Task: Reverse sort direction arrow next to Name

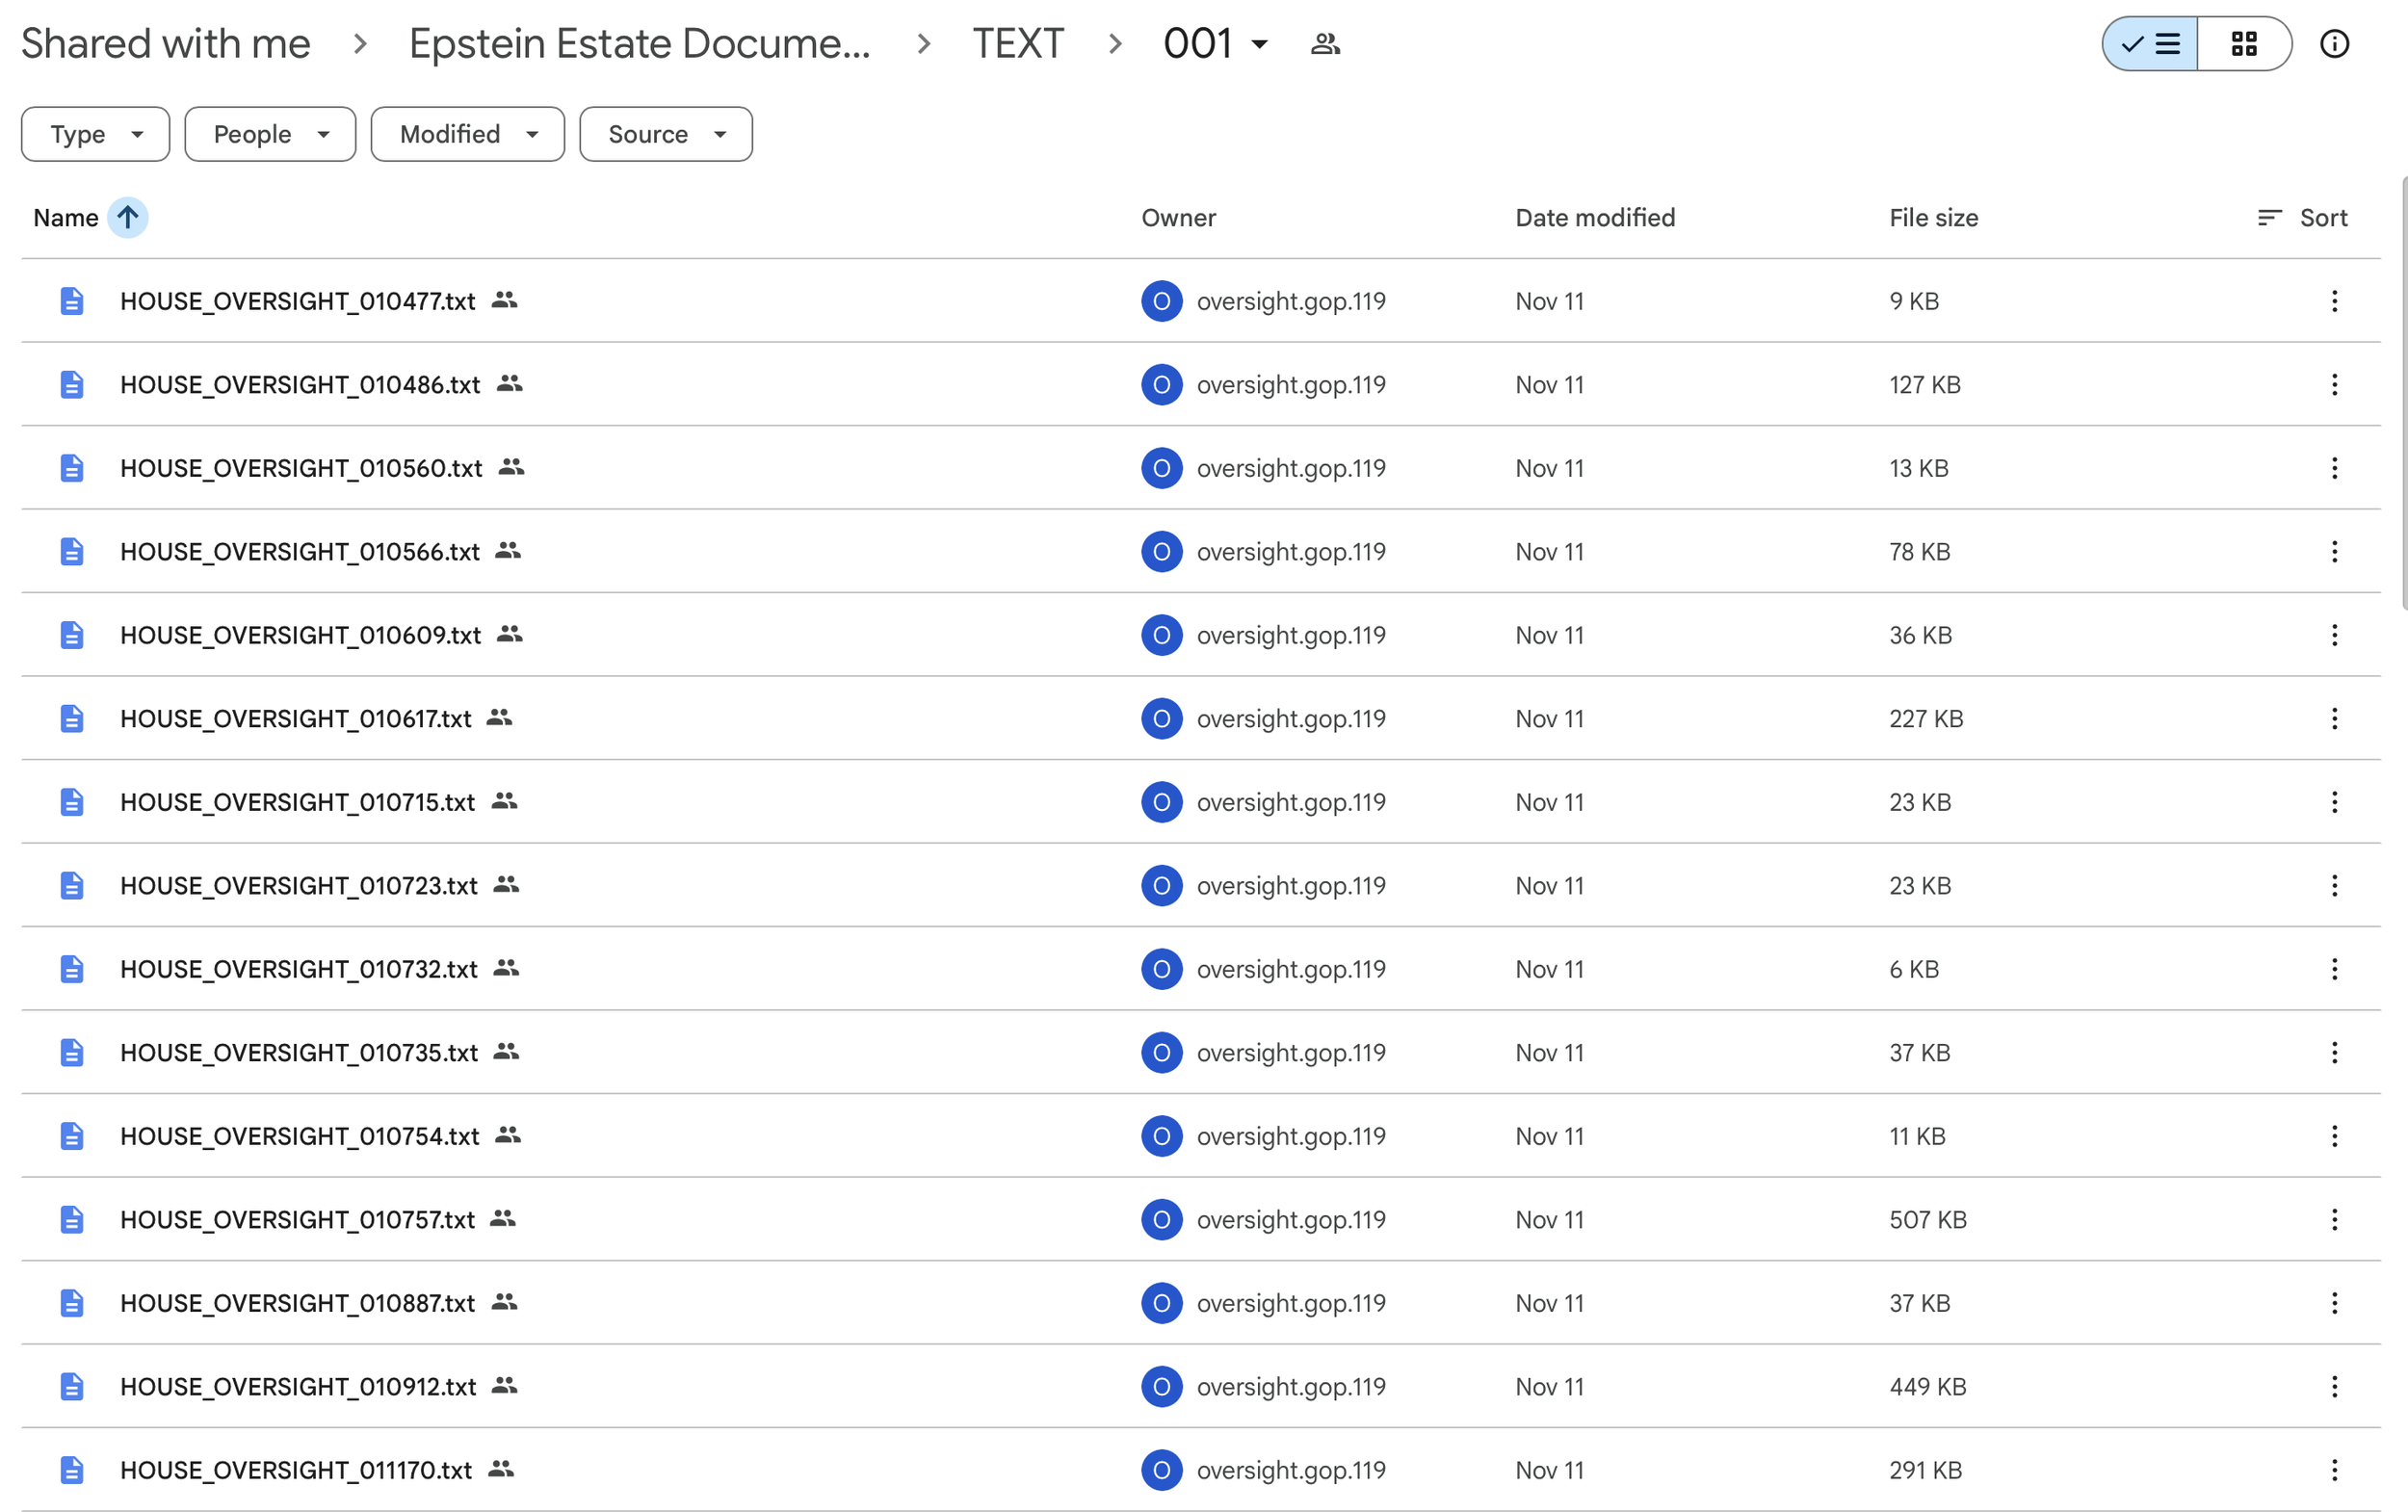Action: click(x=128, y=217)
